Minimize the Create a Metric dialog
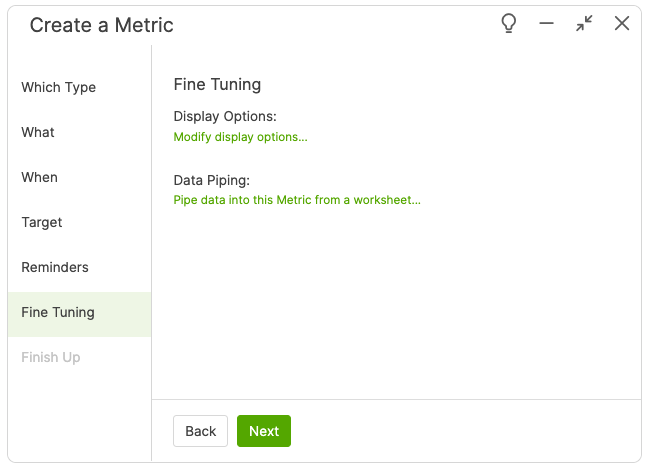The height and width of the screenshot is (468, 649). [x=546, y=24]
